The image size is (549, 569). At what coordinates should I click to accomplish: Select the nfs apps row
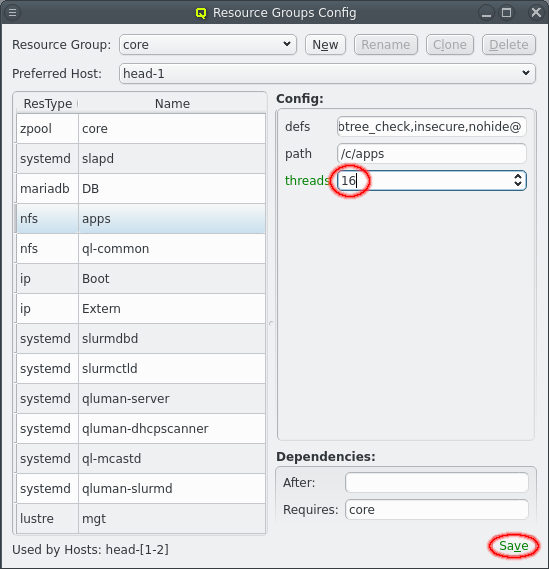pyautogui.click(x=141, y=219)
